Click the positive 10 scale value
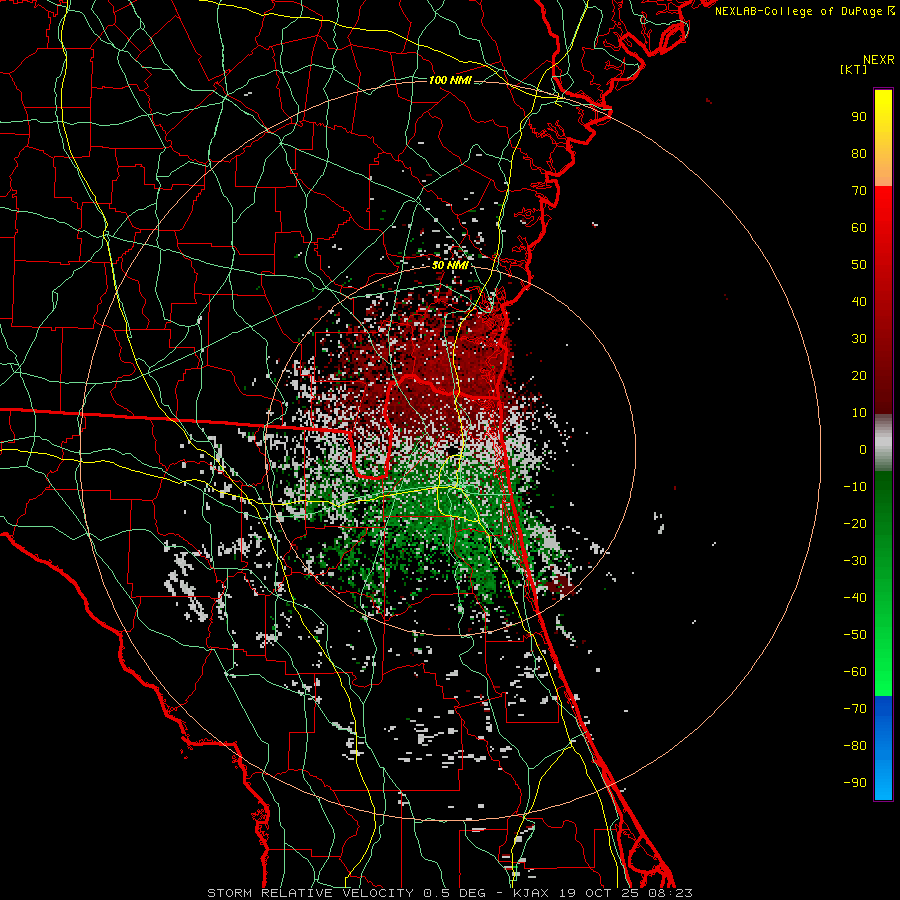 tap(859, 413)
